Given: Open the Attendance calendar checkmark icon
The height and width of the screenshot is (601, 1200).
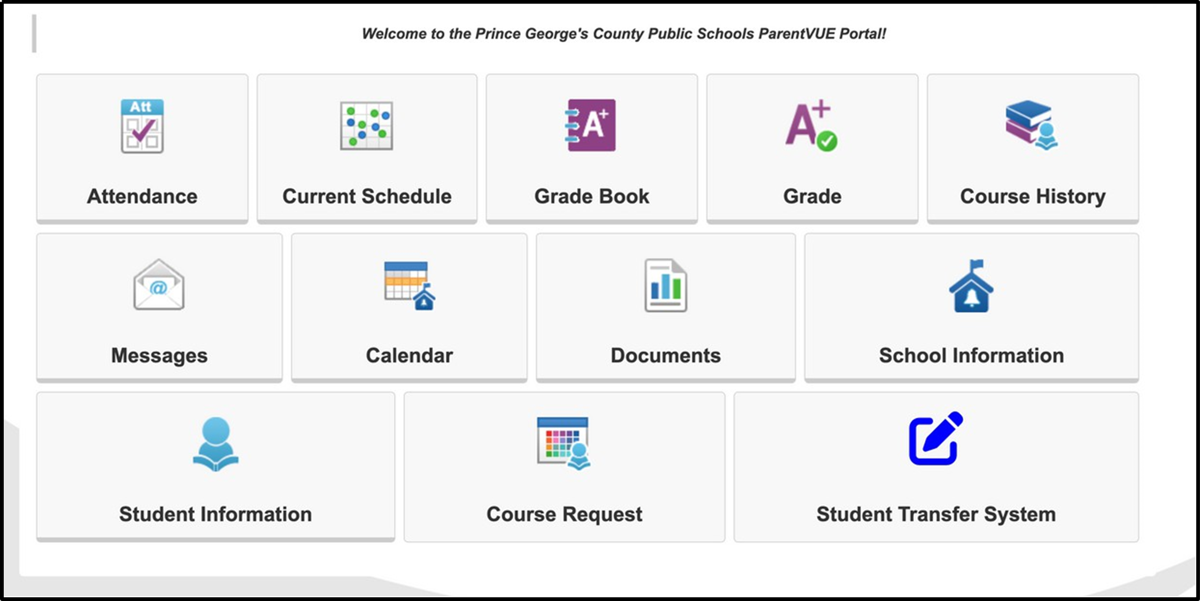Looking at the screenshot, I should 141,125.
